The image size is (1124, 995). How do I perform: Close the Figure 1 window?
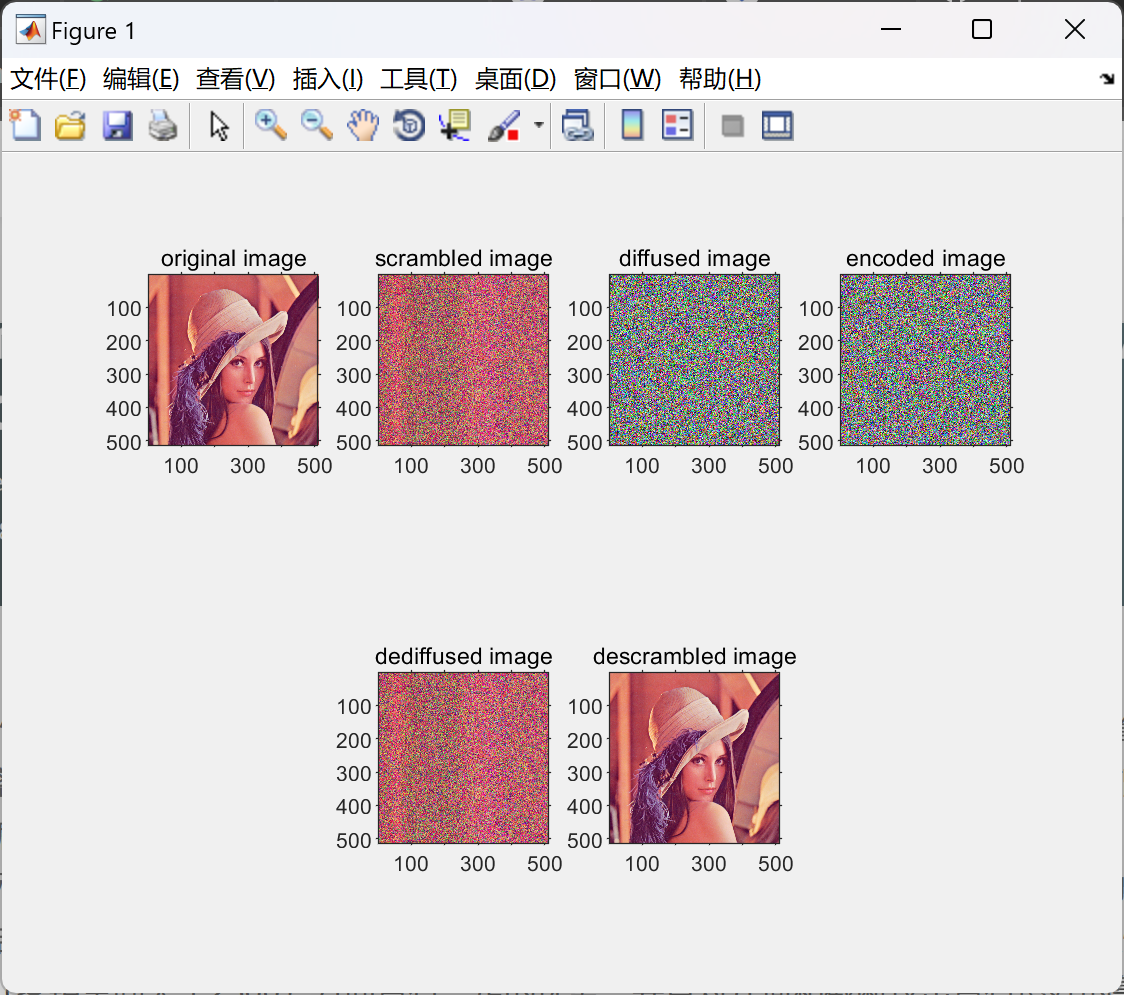click(1075, 29)
